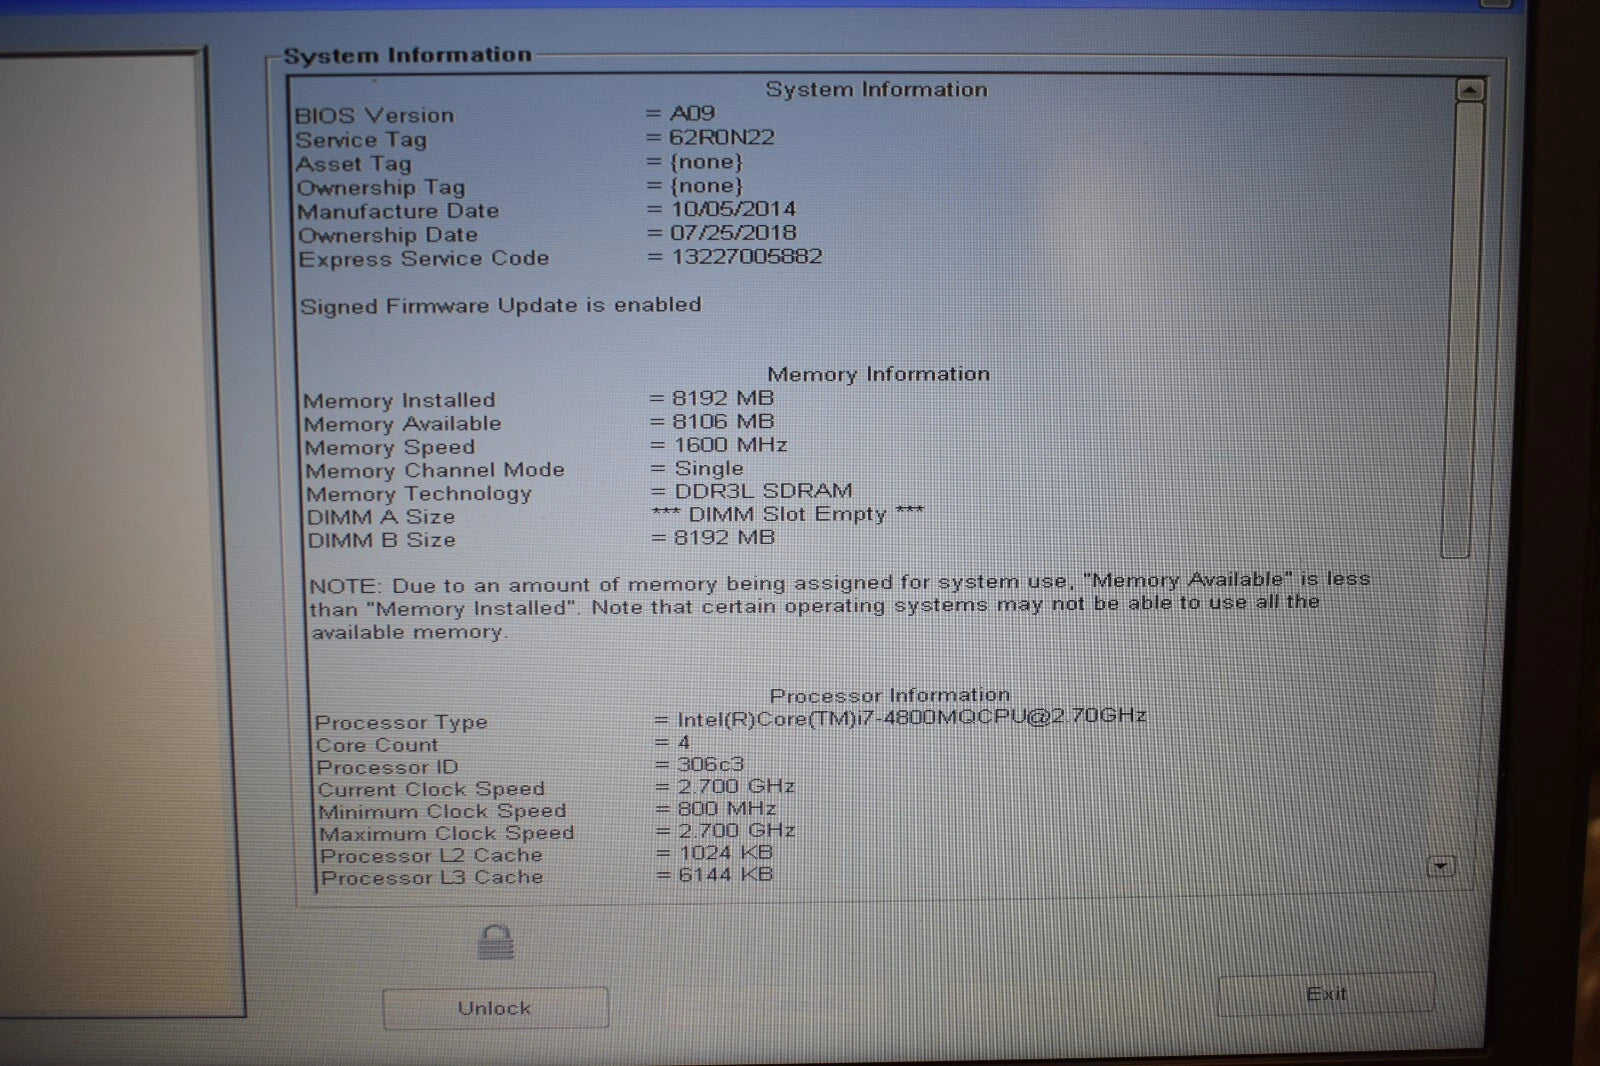Select Memory Channel Mode value Single
Image resolution: width=1600 pixels, height=1066 pixels.
[709, 468]
